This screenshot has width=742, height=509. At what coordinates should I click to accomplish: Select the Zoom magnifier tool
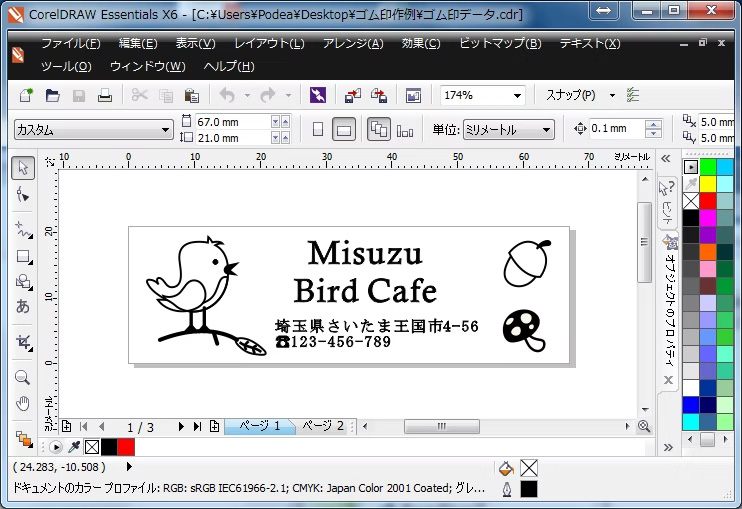[23, 377]
